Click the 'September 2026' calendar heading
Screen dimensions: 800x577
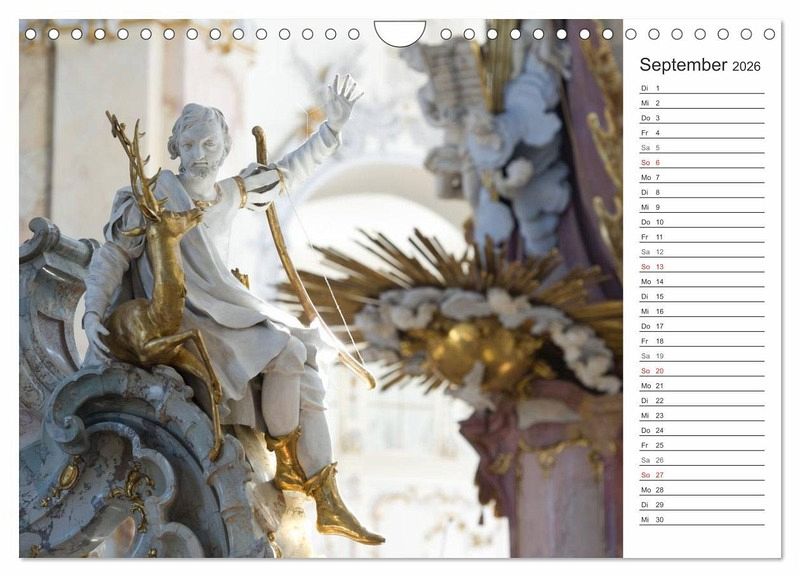click(699, 65)
